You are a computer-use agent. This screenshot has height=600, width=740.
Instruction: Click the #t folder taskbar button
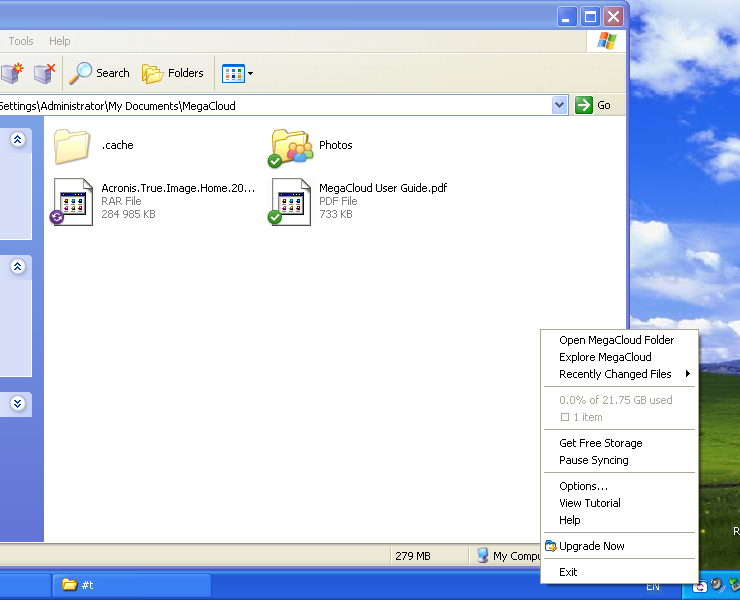pos(132,585)
